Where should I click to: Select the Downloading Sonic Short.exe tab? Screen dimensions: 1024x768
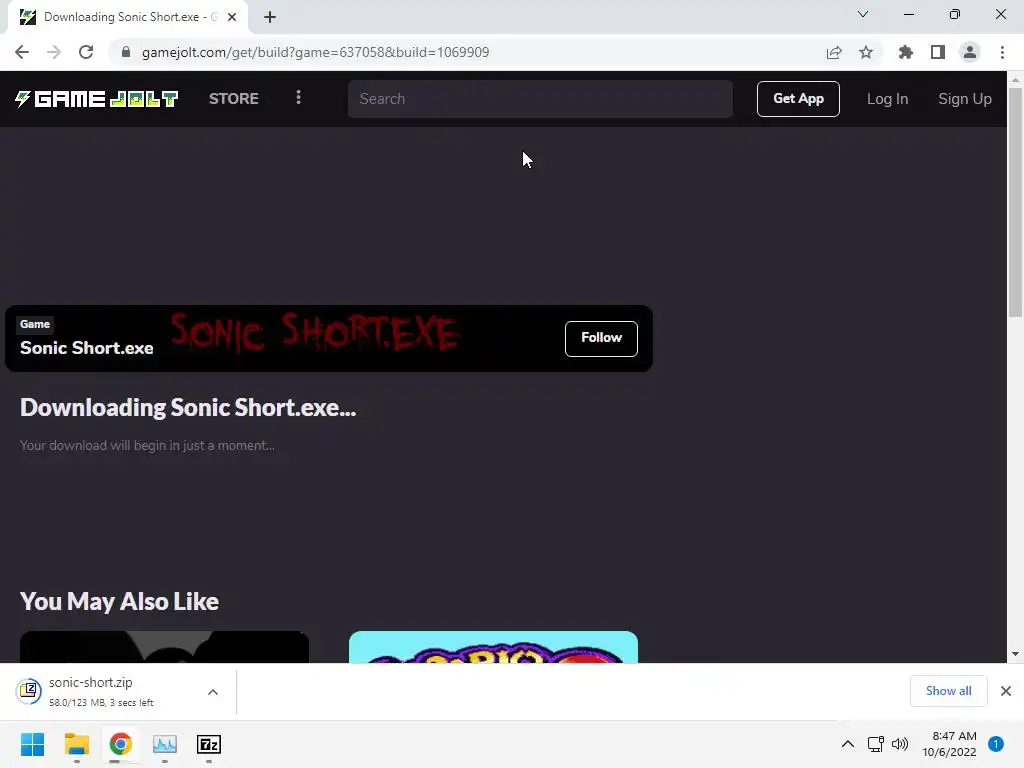click(127, 17)
